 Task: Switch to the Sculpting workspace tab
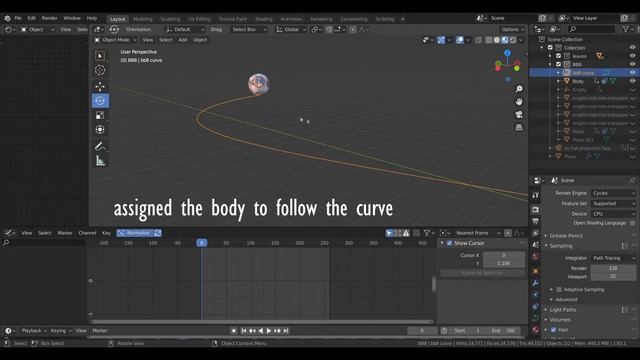tap(170, 19)
